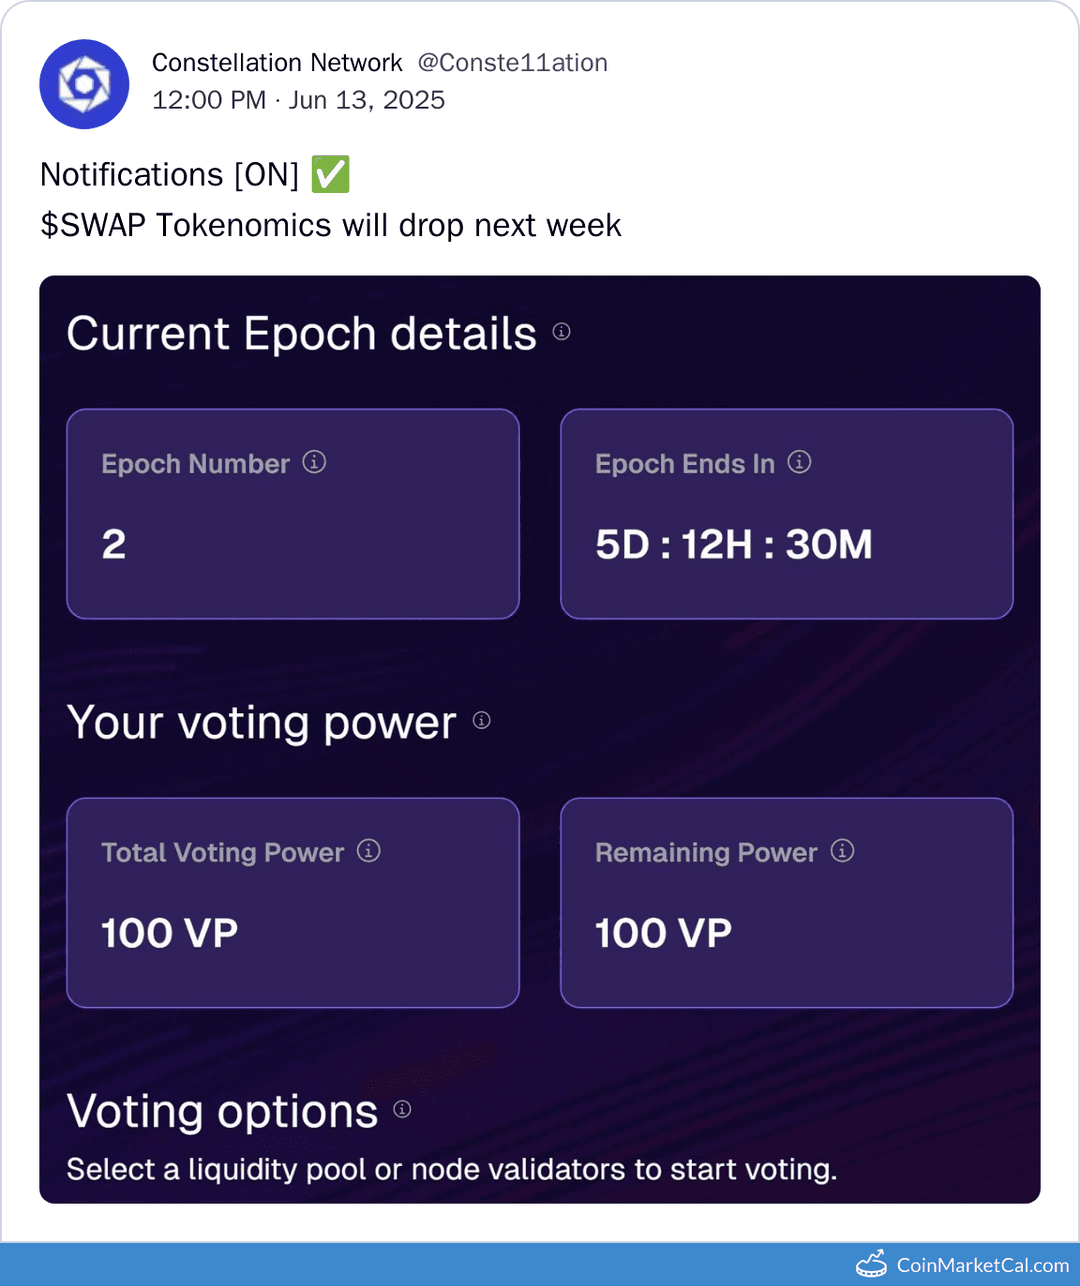Click the green checkmark next to Notifications
This screenshot has height=1286, width=1080.
pos(330,174)
